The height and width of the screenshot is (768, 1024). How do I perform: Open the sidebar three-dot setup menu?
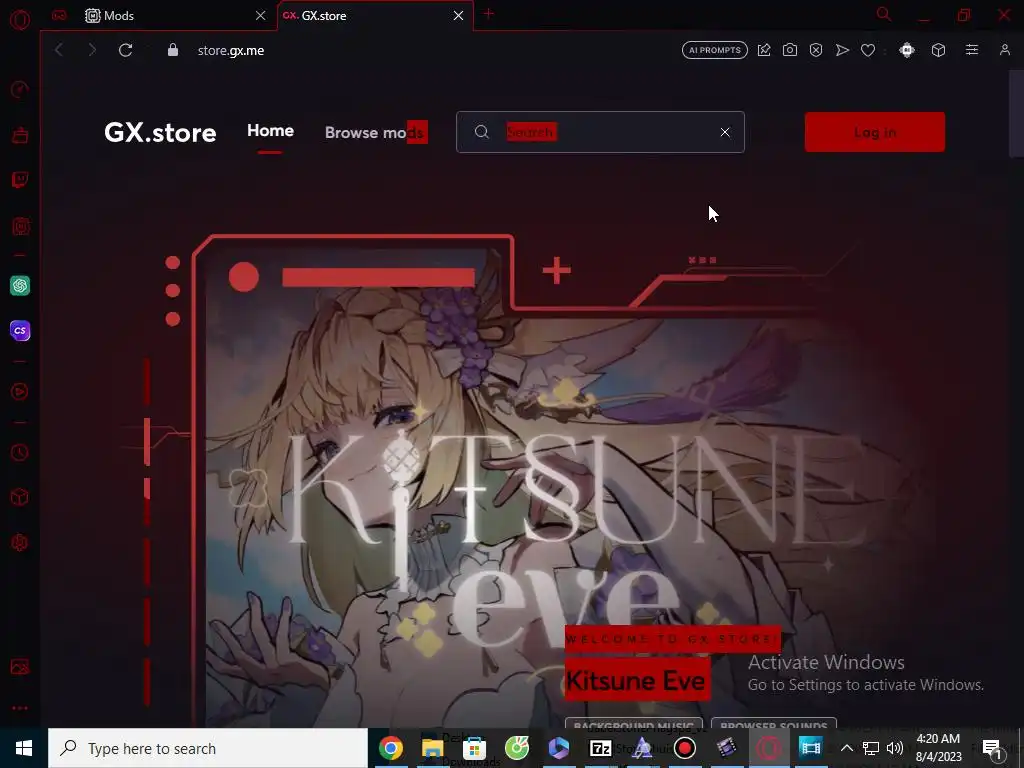pos(20,708)
